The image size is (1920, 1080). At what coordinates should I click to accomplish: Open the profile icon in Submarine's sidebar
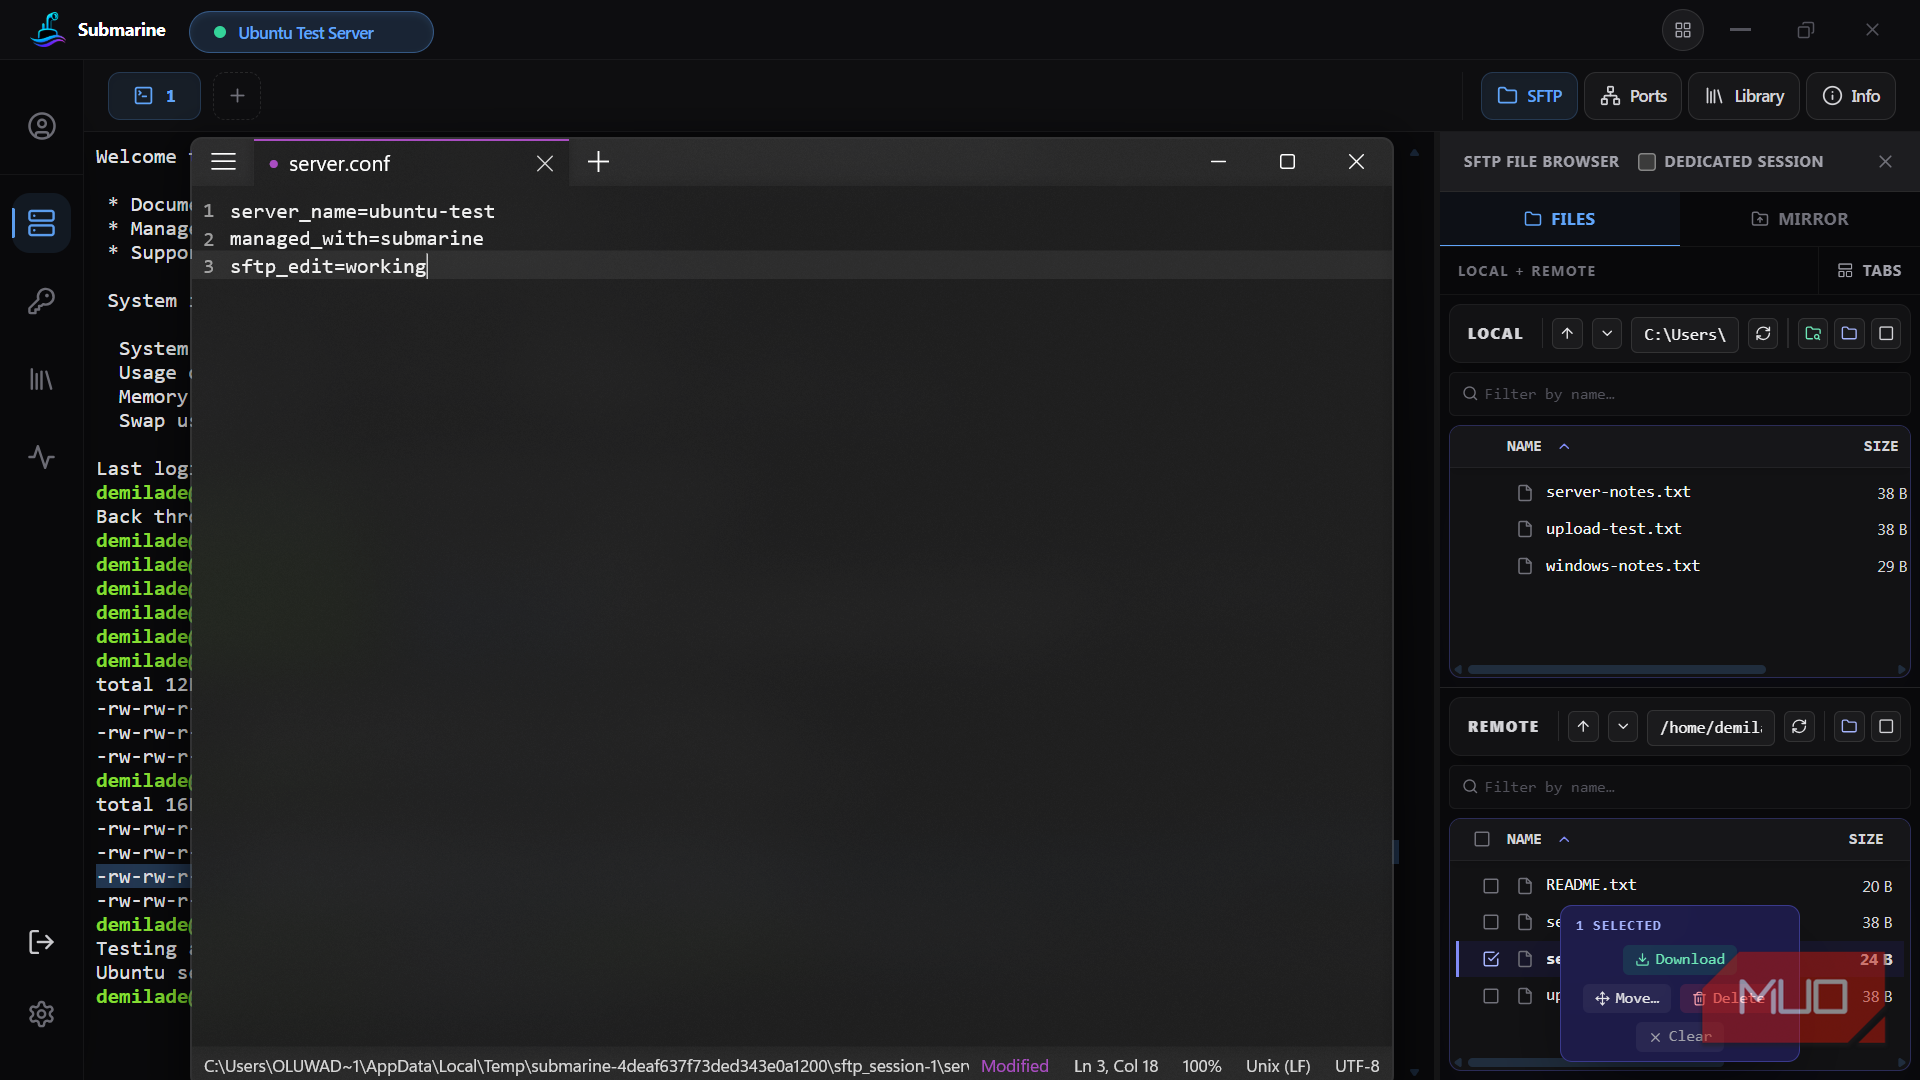(x=41, y=126)
